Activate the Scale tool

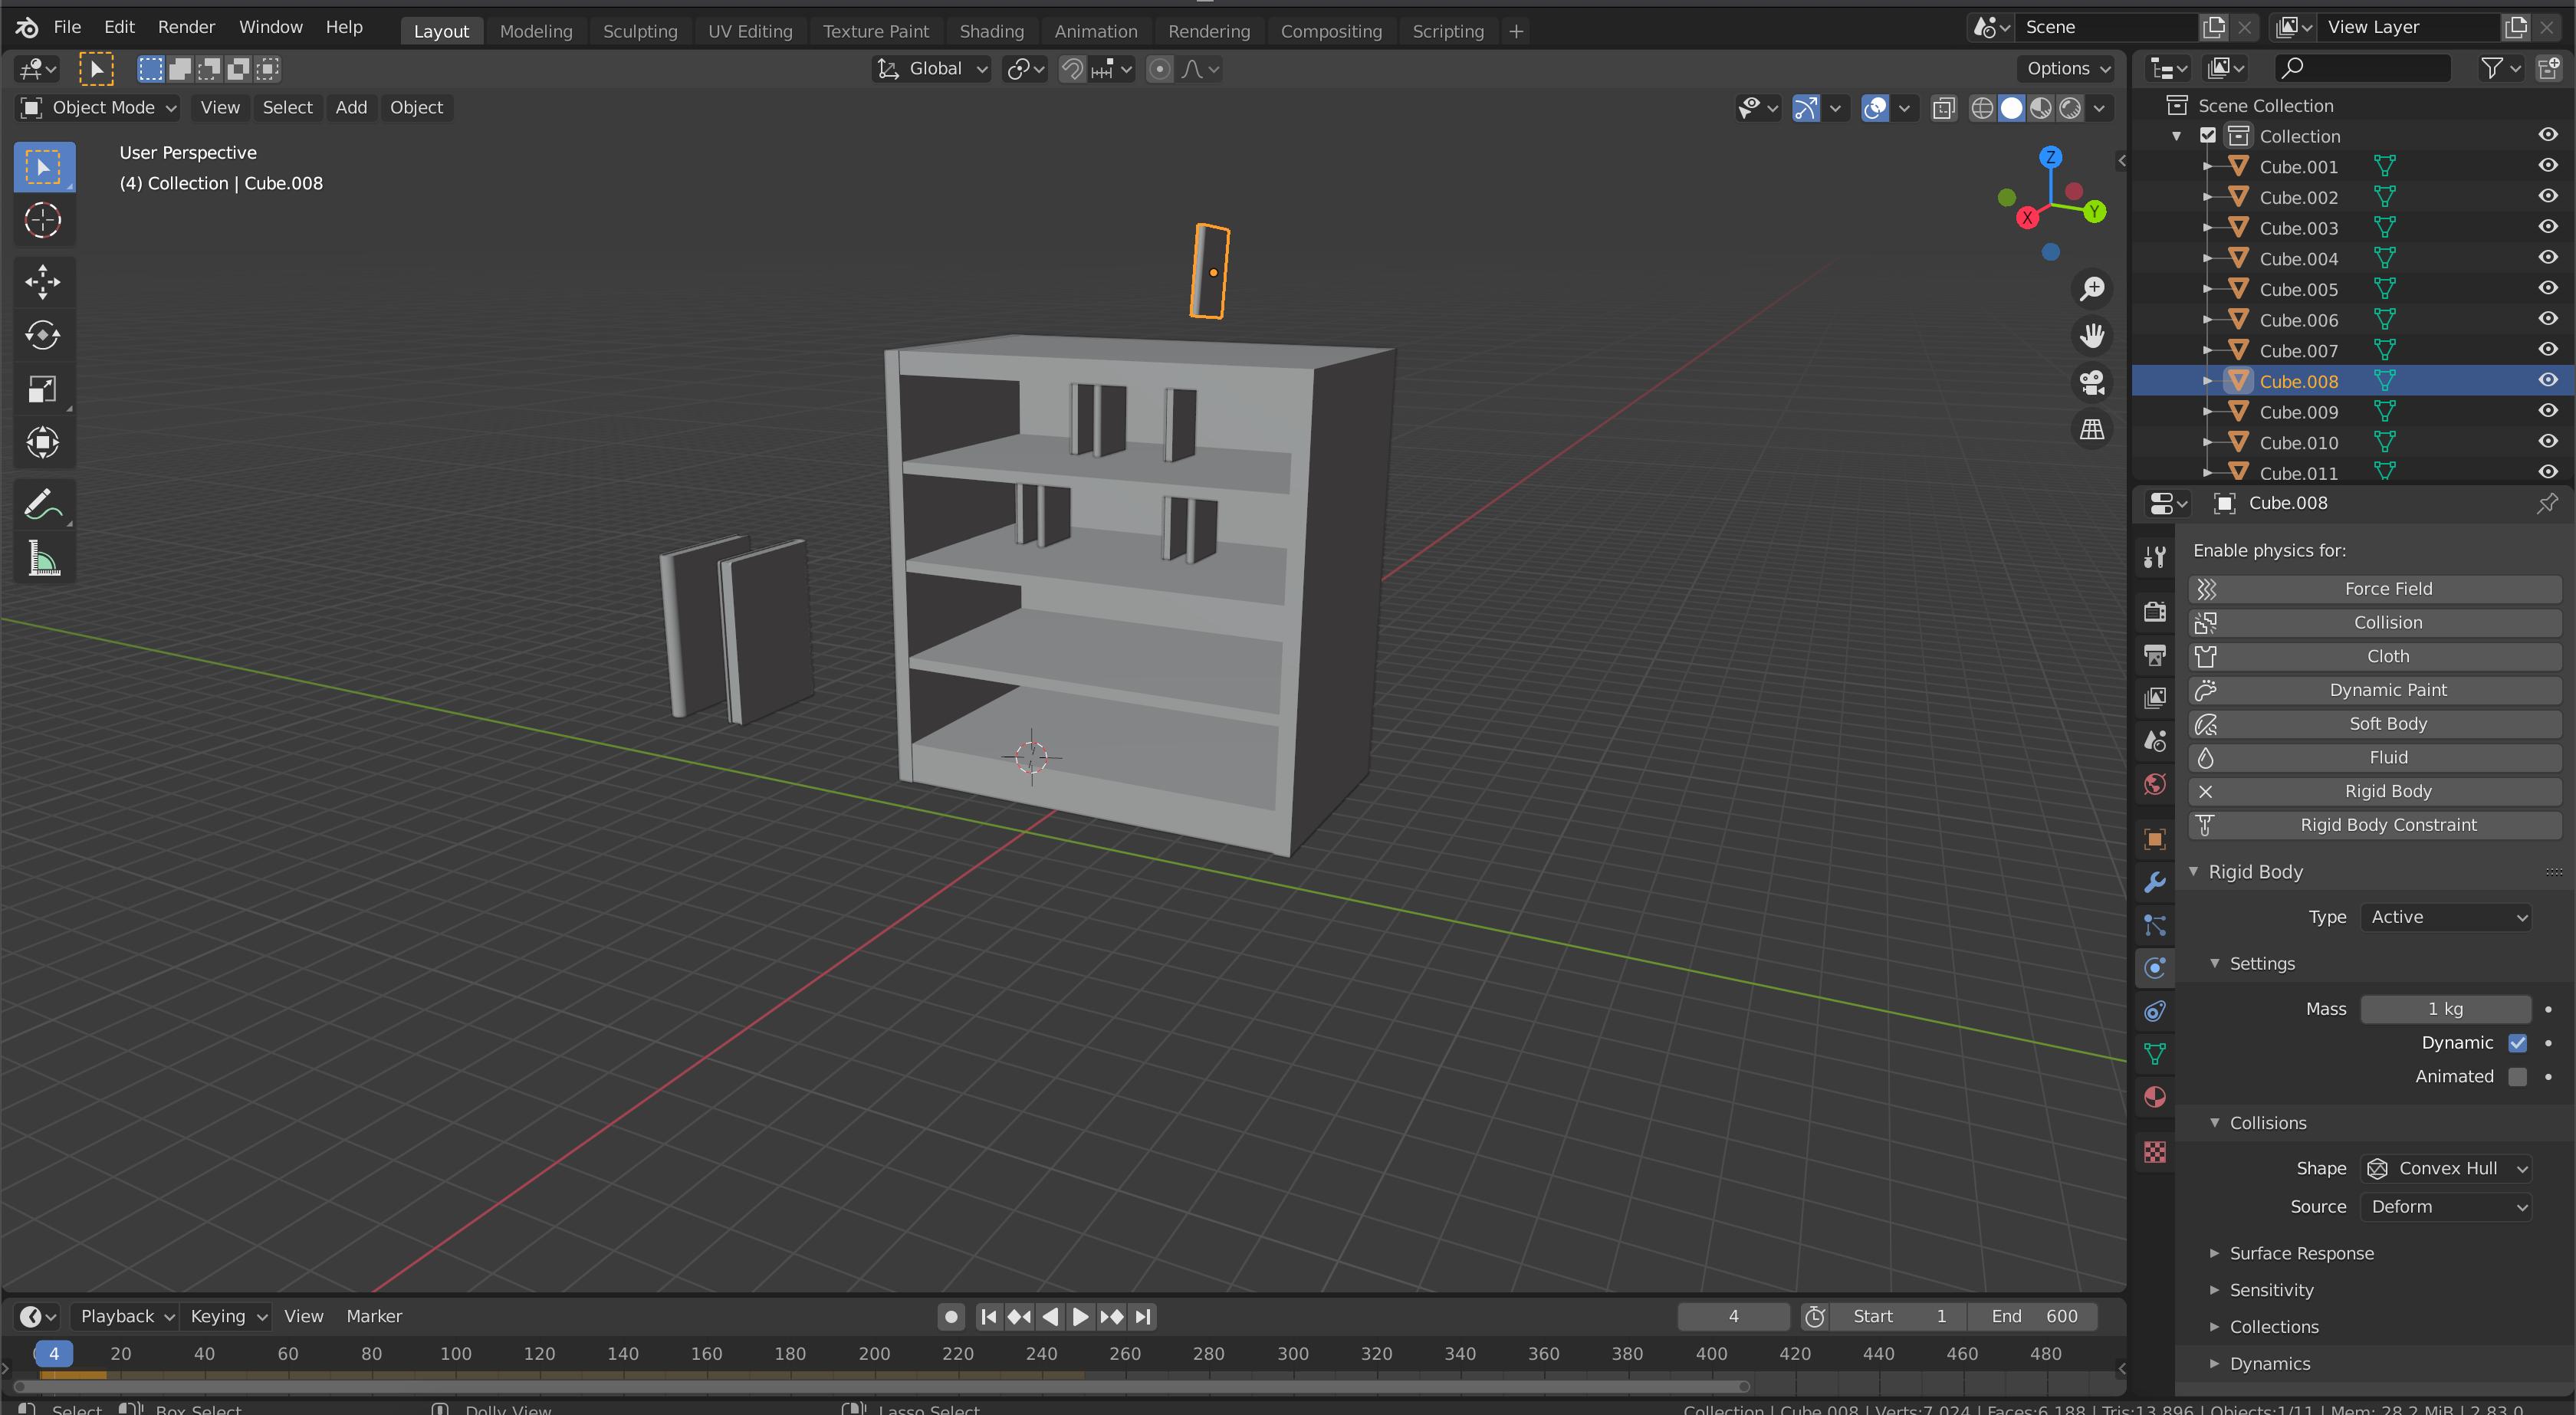coord(43,389)
